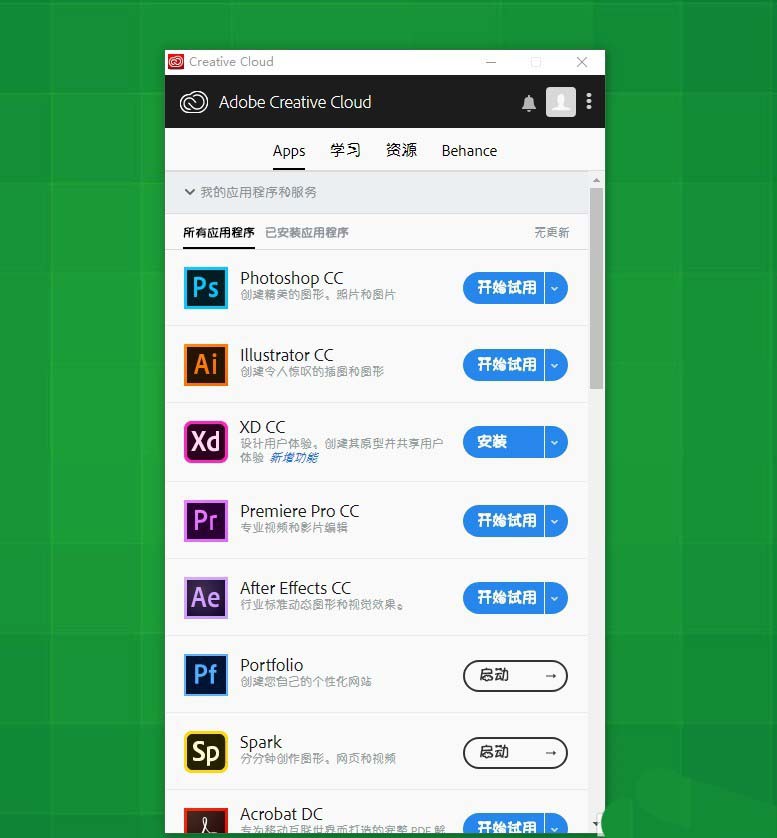Click the XD CC app icon

206,441
